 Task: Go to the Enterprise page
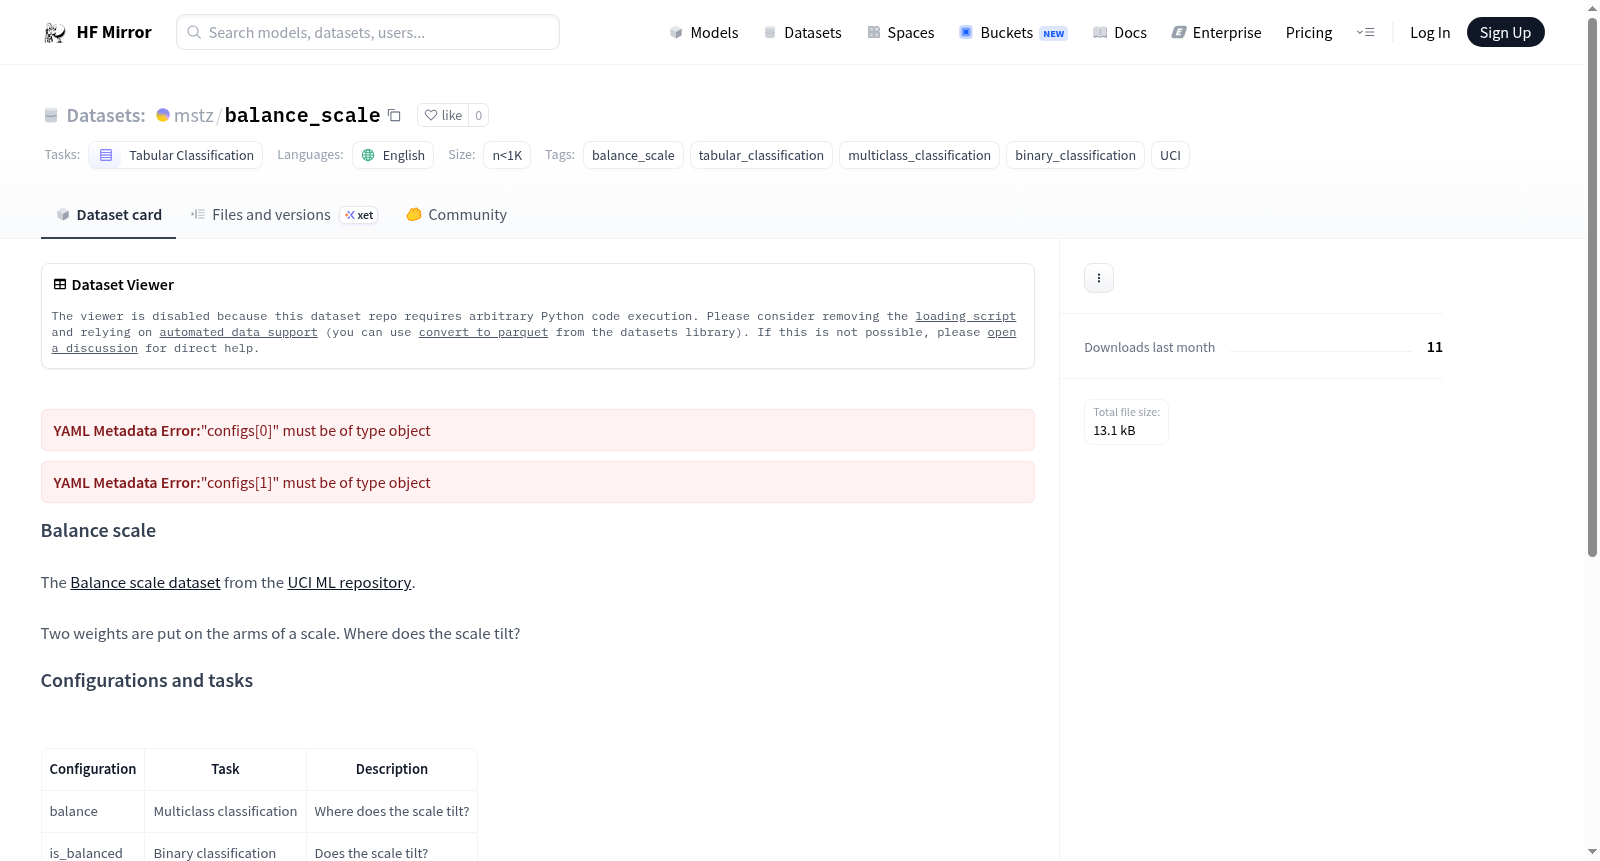pos(1216,32)
